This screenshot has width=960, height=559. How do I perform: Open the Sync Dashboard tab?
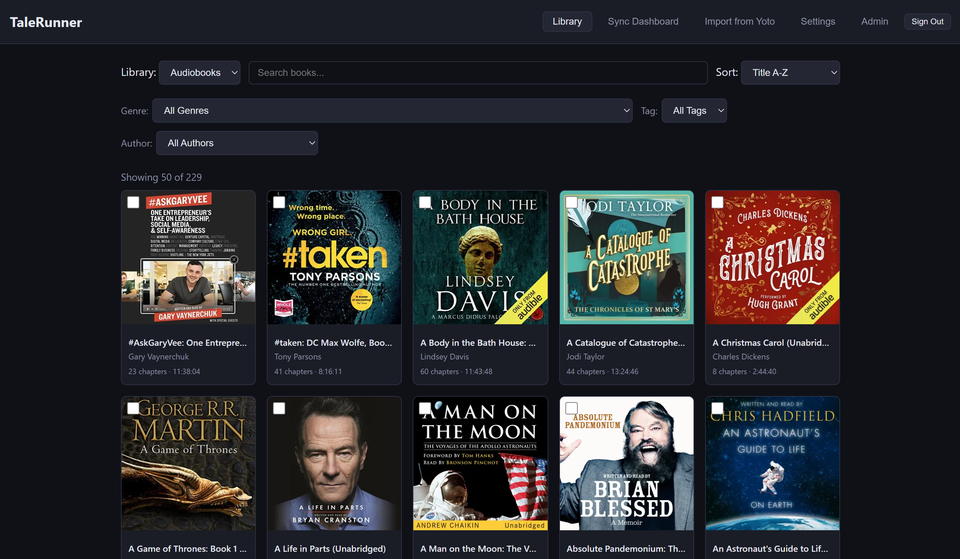pos(643,21)
